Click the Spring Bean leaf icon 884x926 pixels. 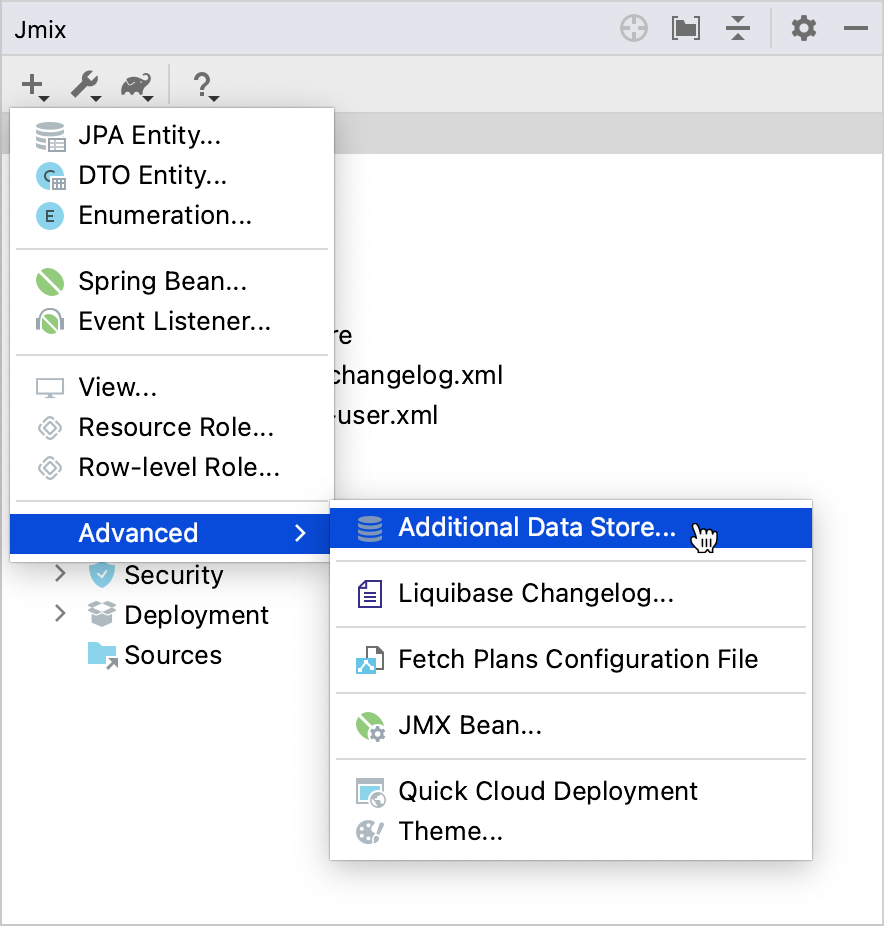pos(50,282)
